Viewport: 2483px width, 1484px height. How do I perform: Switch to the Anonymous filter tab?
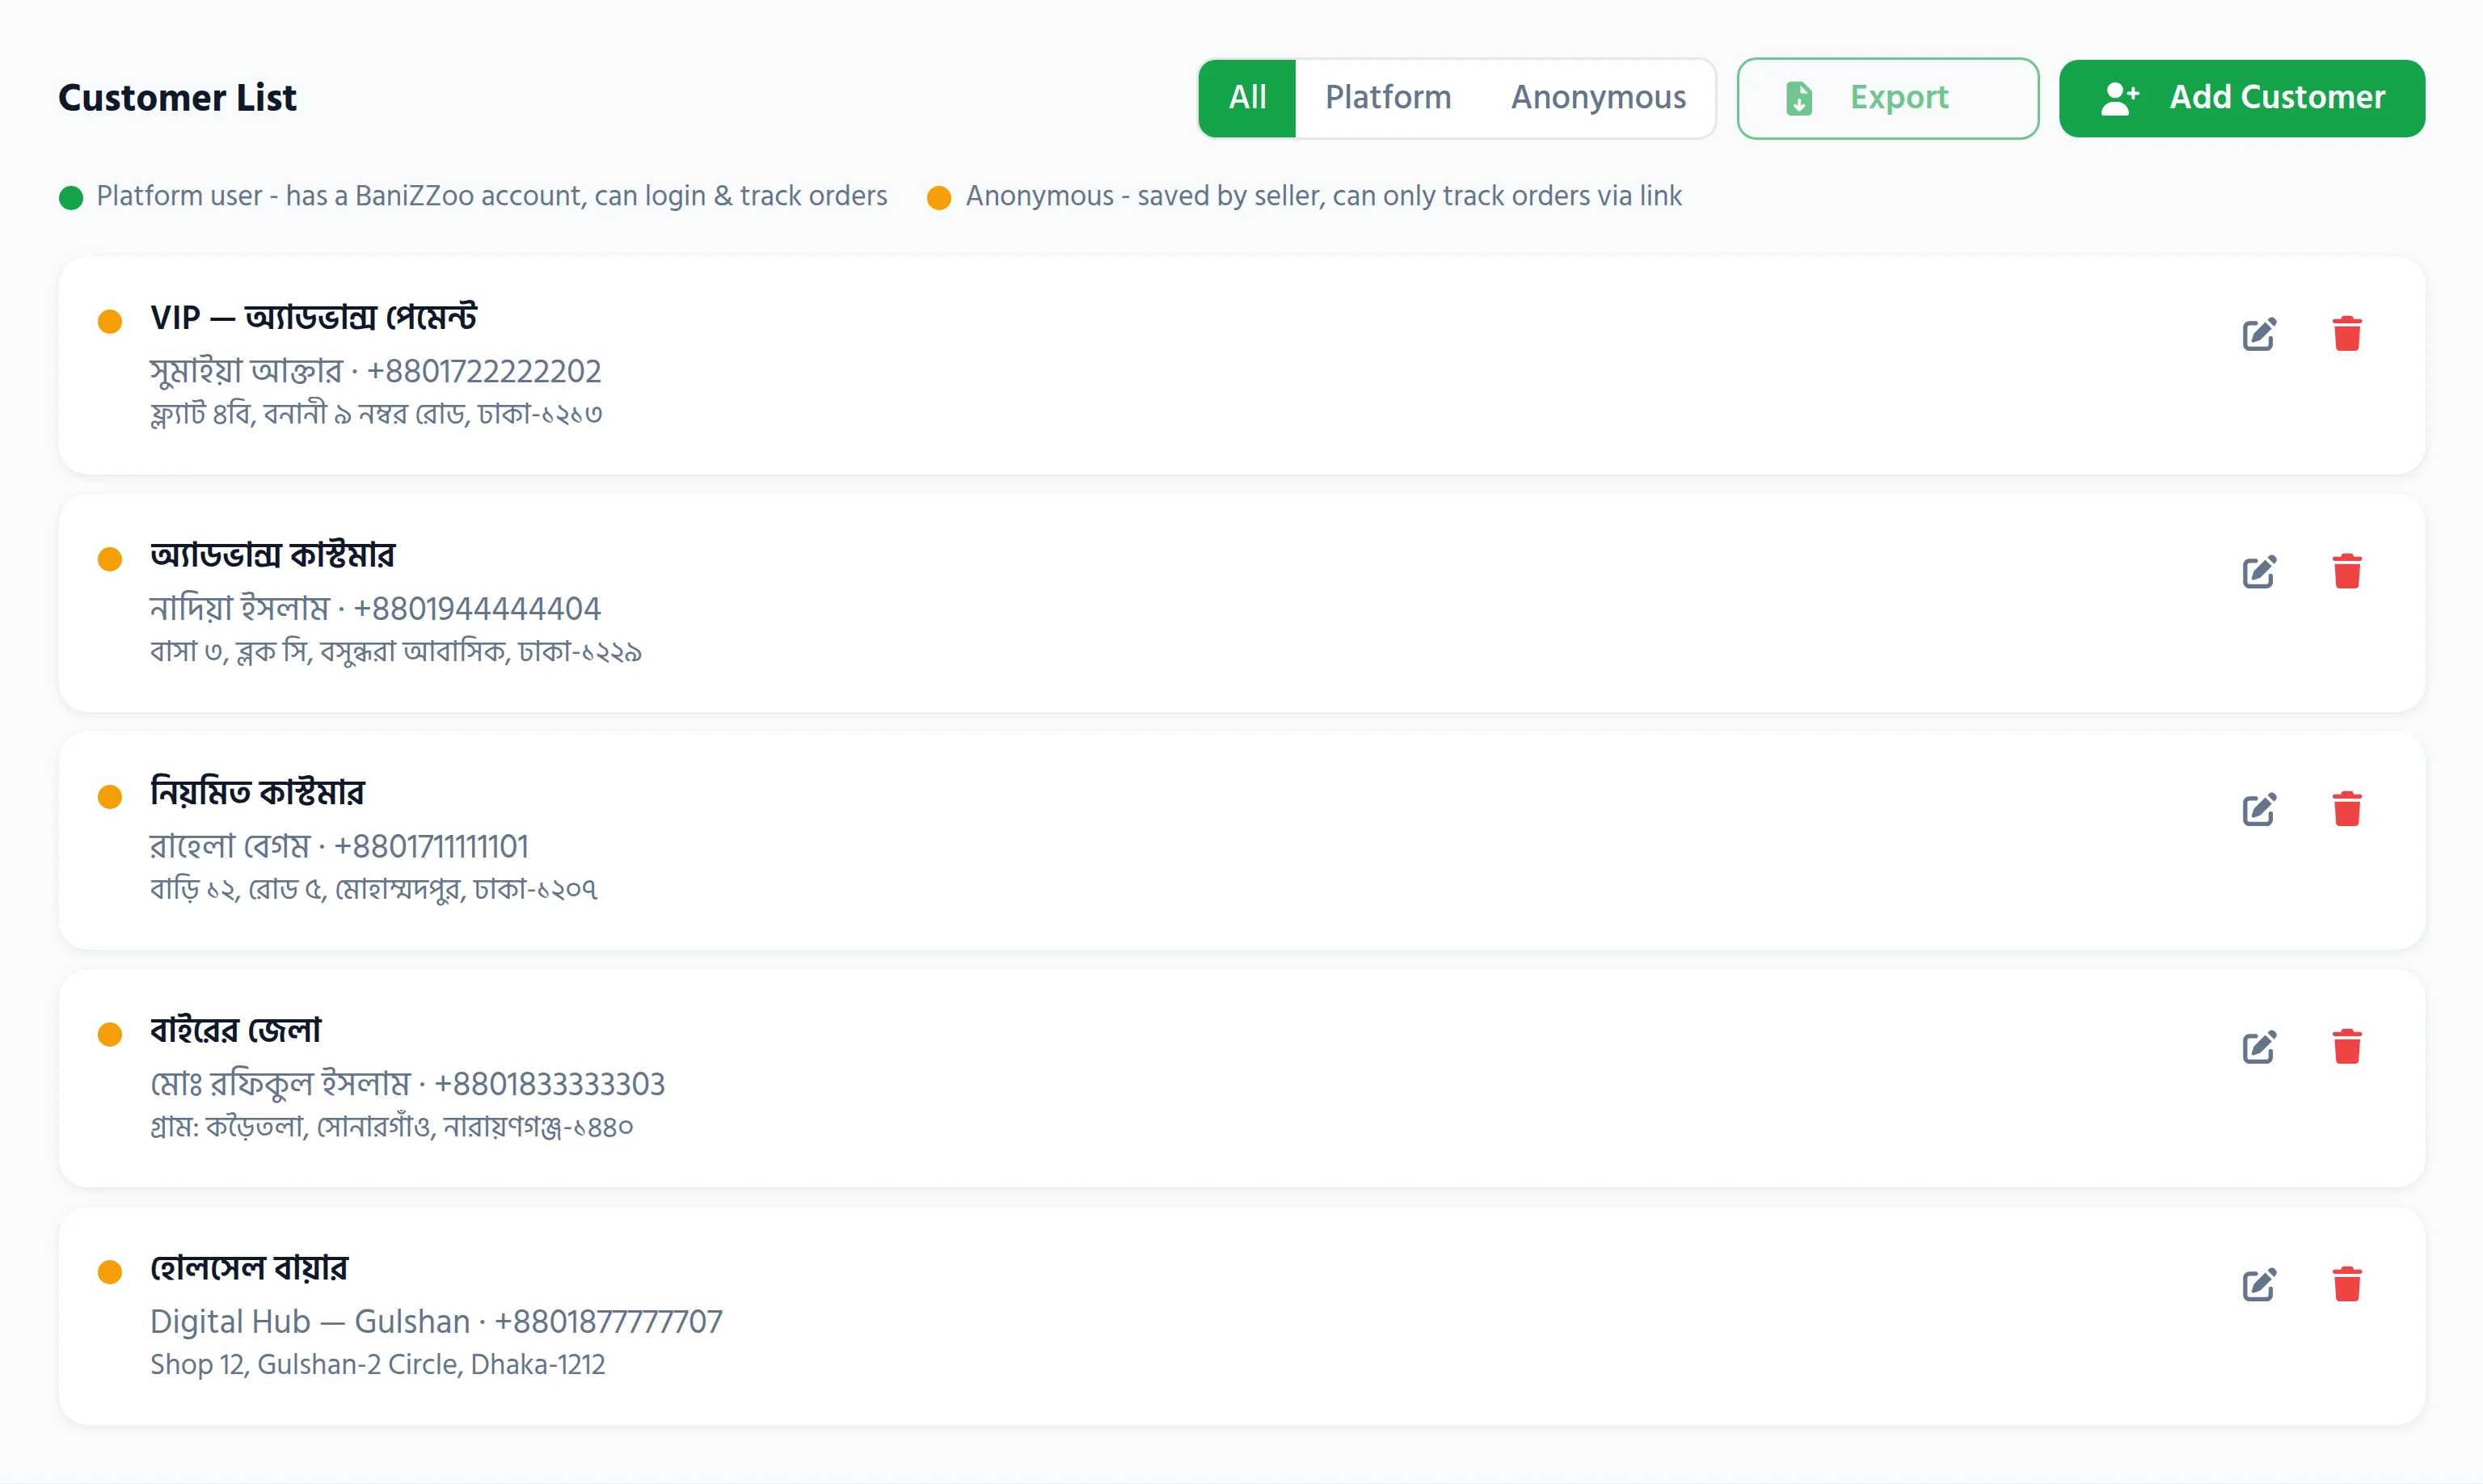coord(1598,98)
